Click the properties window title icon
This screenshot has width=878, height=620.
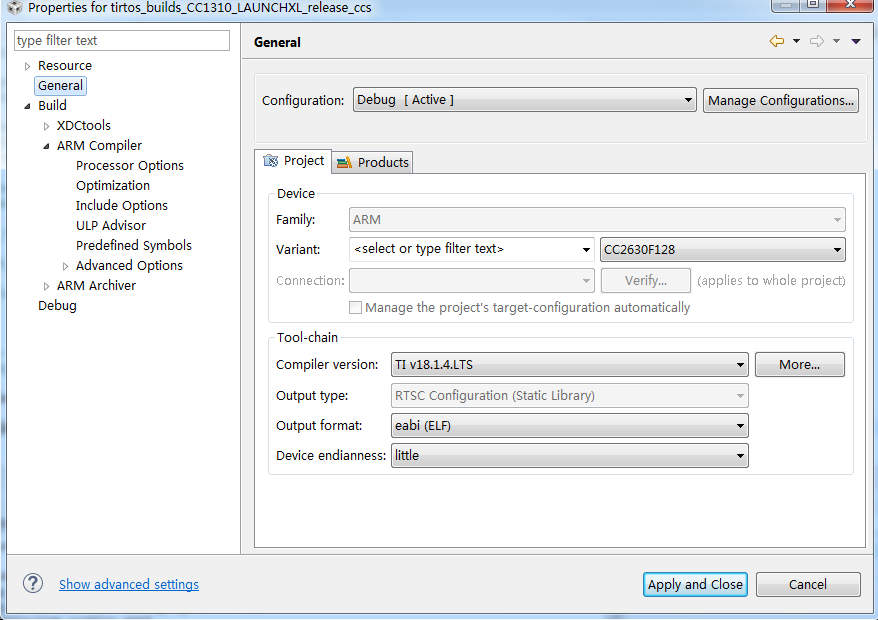[x=14, y=7]
